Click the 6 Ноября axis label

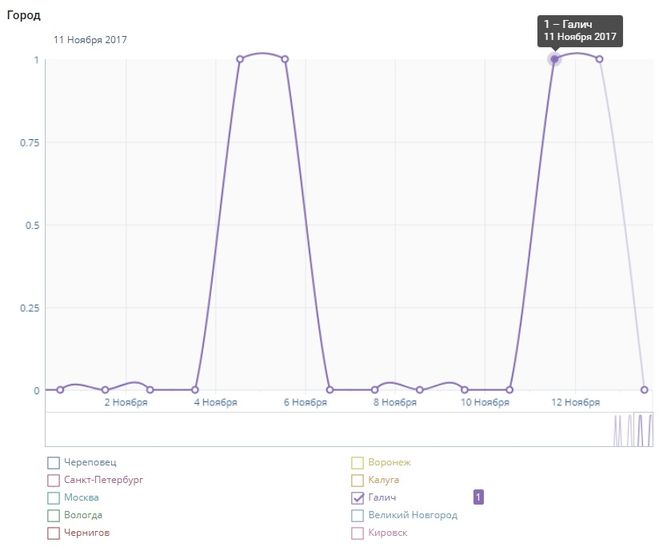(305, 402)
